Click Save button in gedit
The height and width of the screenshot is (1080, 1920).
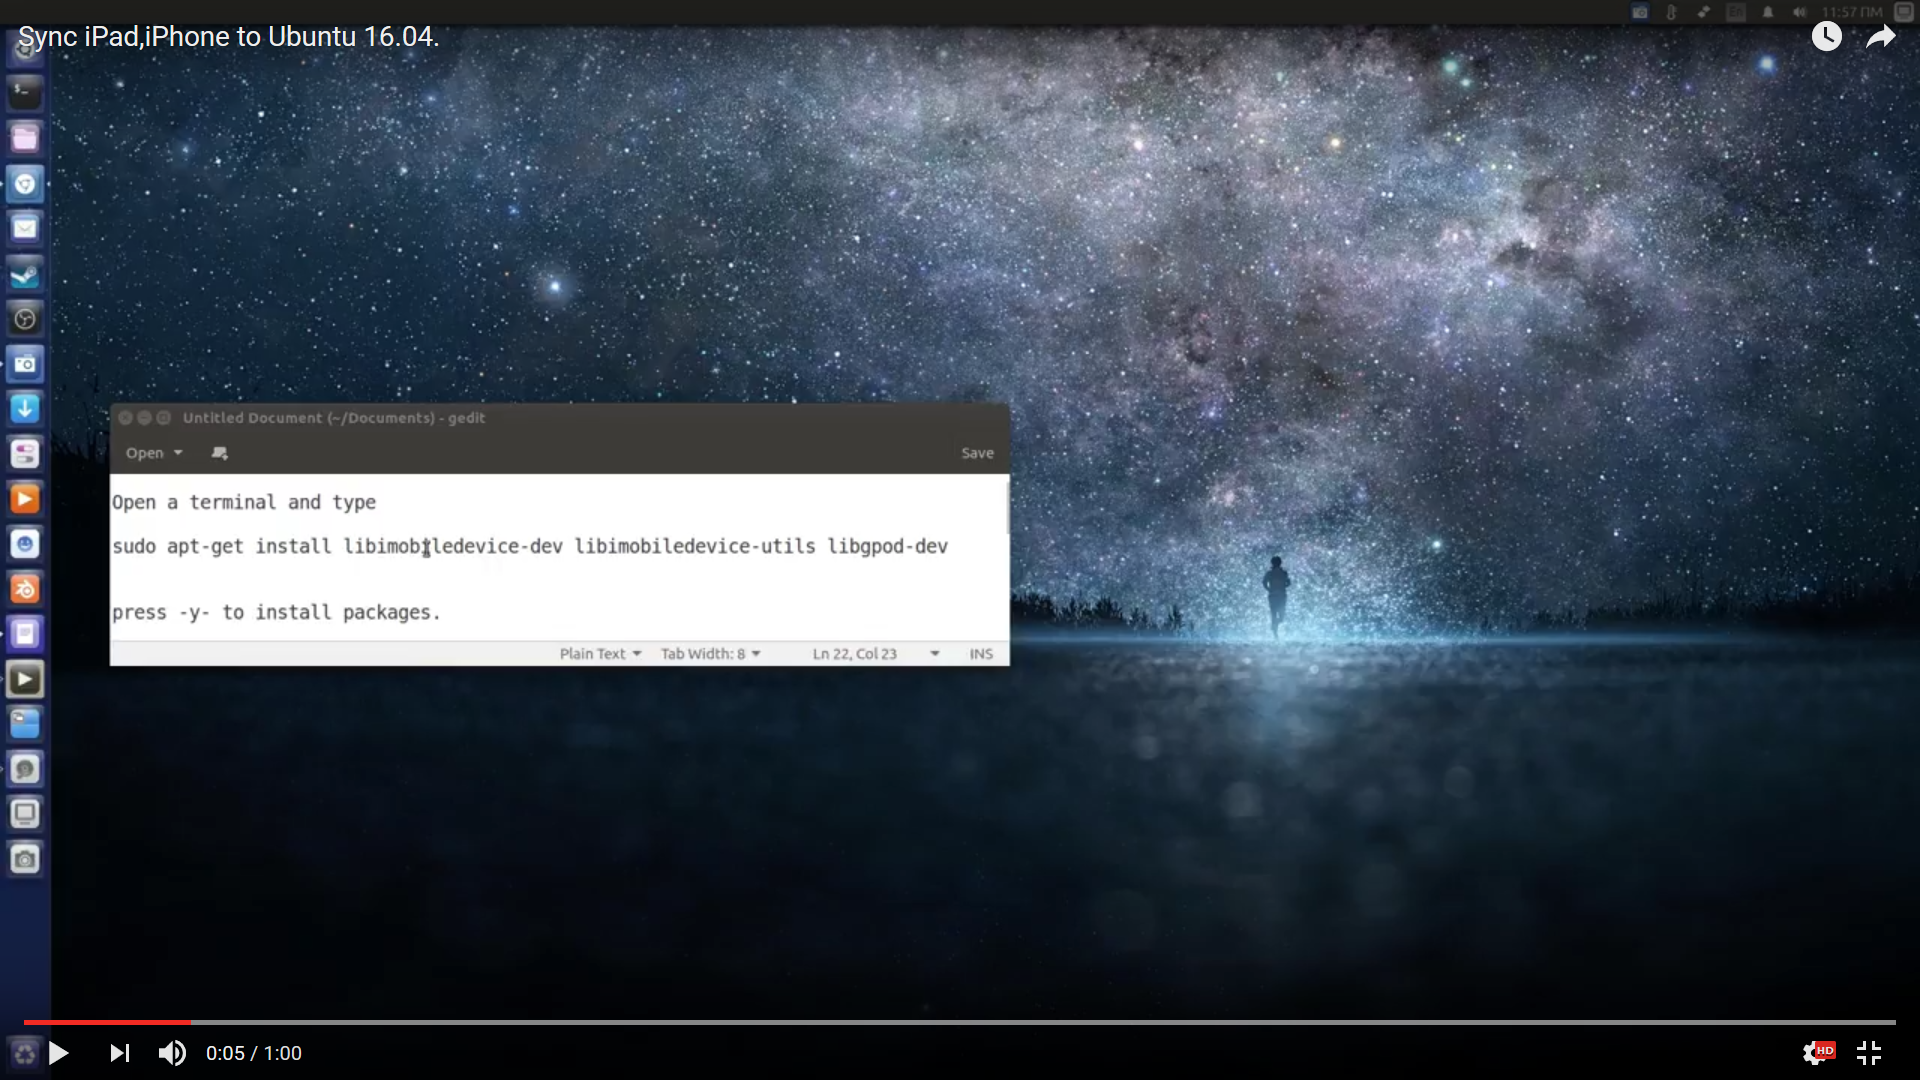[x=977, y=453]
